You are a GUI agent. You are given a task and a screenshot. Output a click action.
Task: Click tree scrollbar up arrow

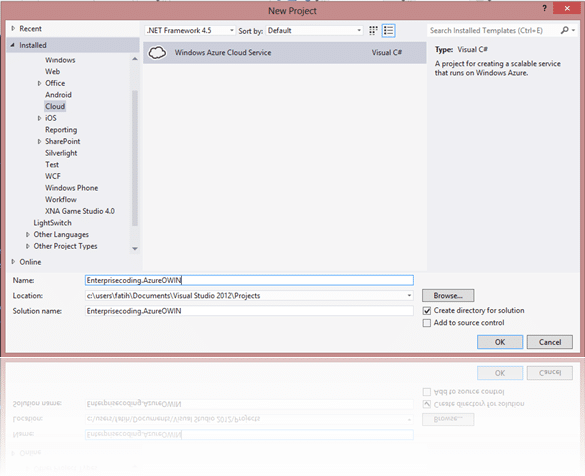coord(135,59)
